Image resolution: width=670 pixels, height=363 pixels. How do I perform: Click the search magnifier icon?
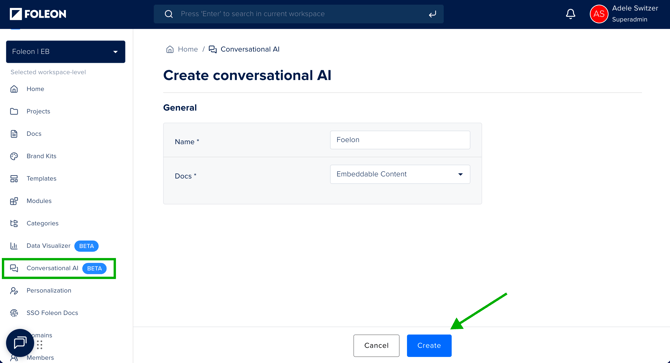point(169,14)
